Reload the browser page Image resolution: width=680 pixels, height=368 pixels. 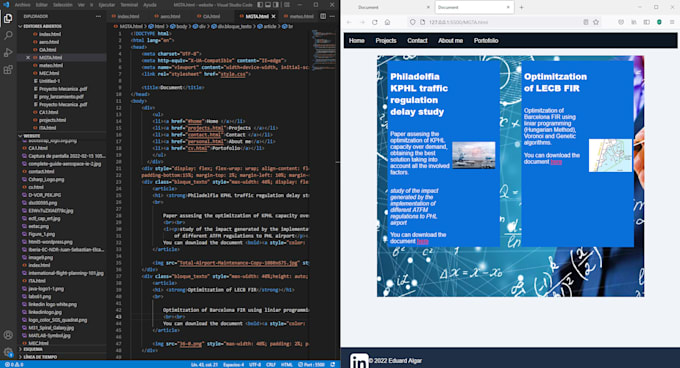375,22
